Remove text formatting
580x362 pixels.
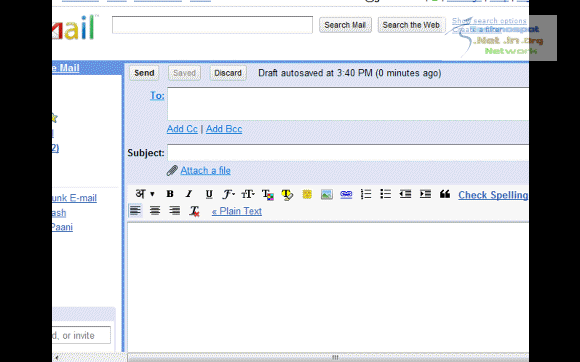point(194,211)
